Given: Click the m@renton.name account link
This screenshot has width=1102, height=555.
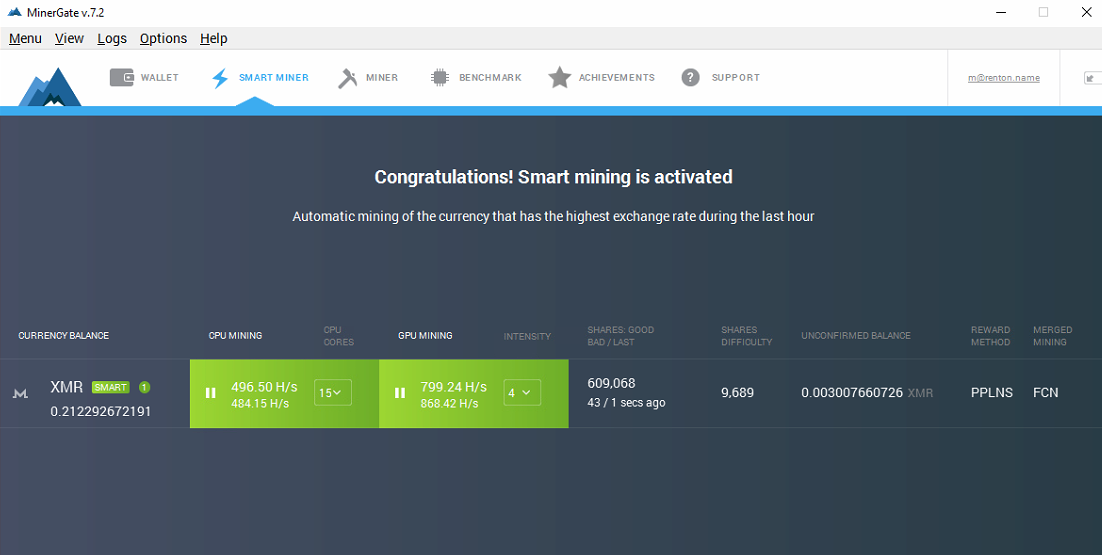Looking at the screenshot, I should [x=1004, y=78].
